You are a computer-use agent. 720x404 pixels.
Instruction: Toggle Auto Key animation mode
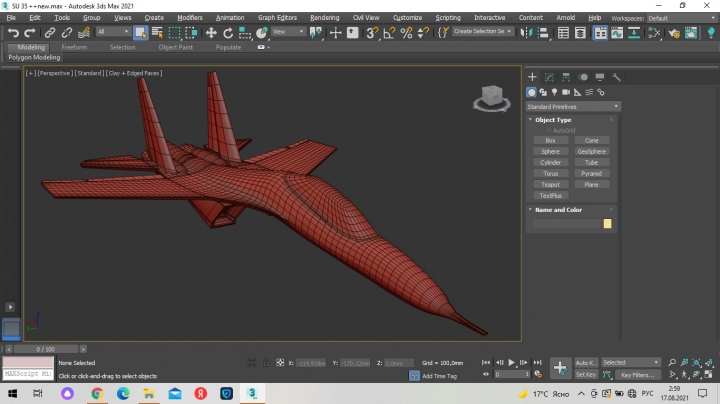point(586,363)
